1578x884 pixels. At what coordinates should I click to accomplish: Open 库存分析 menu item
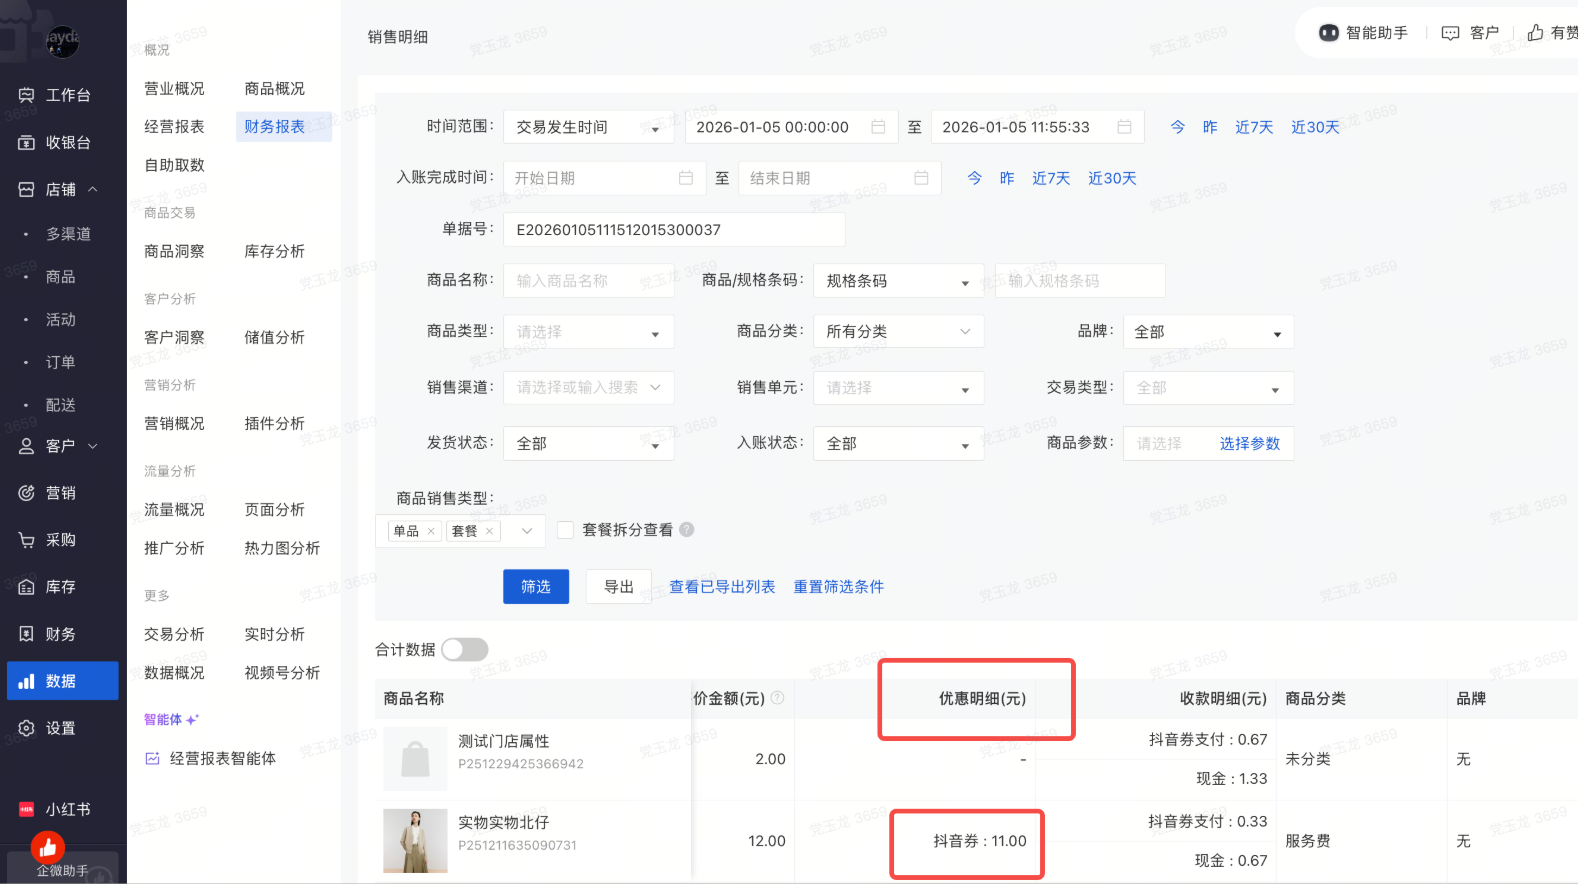(x=275, y=251)
